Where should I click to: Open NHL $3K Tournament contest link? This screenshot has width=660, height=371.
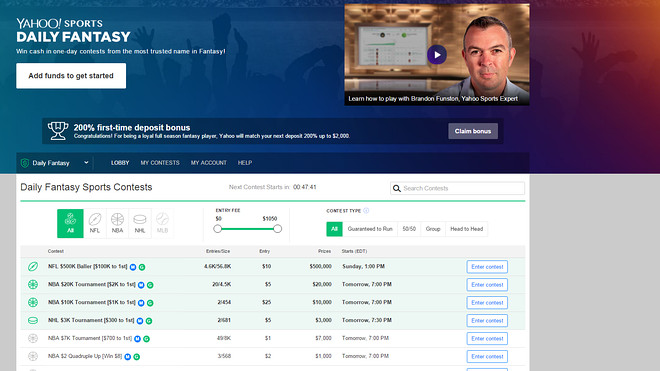[91, 320]
